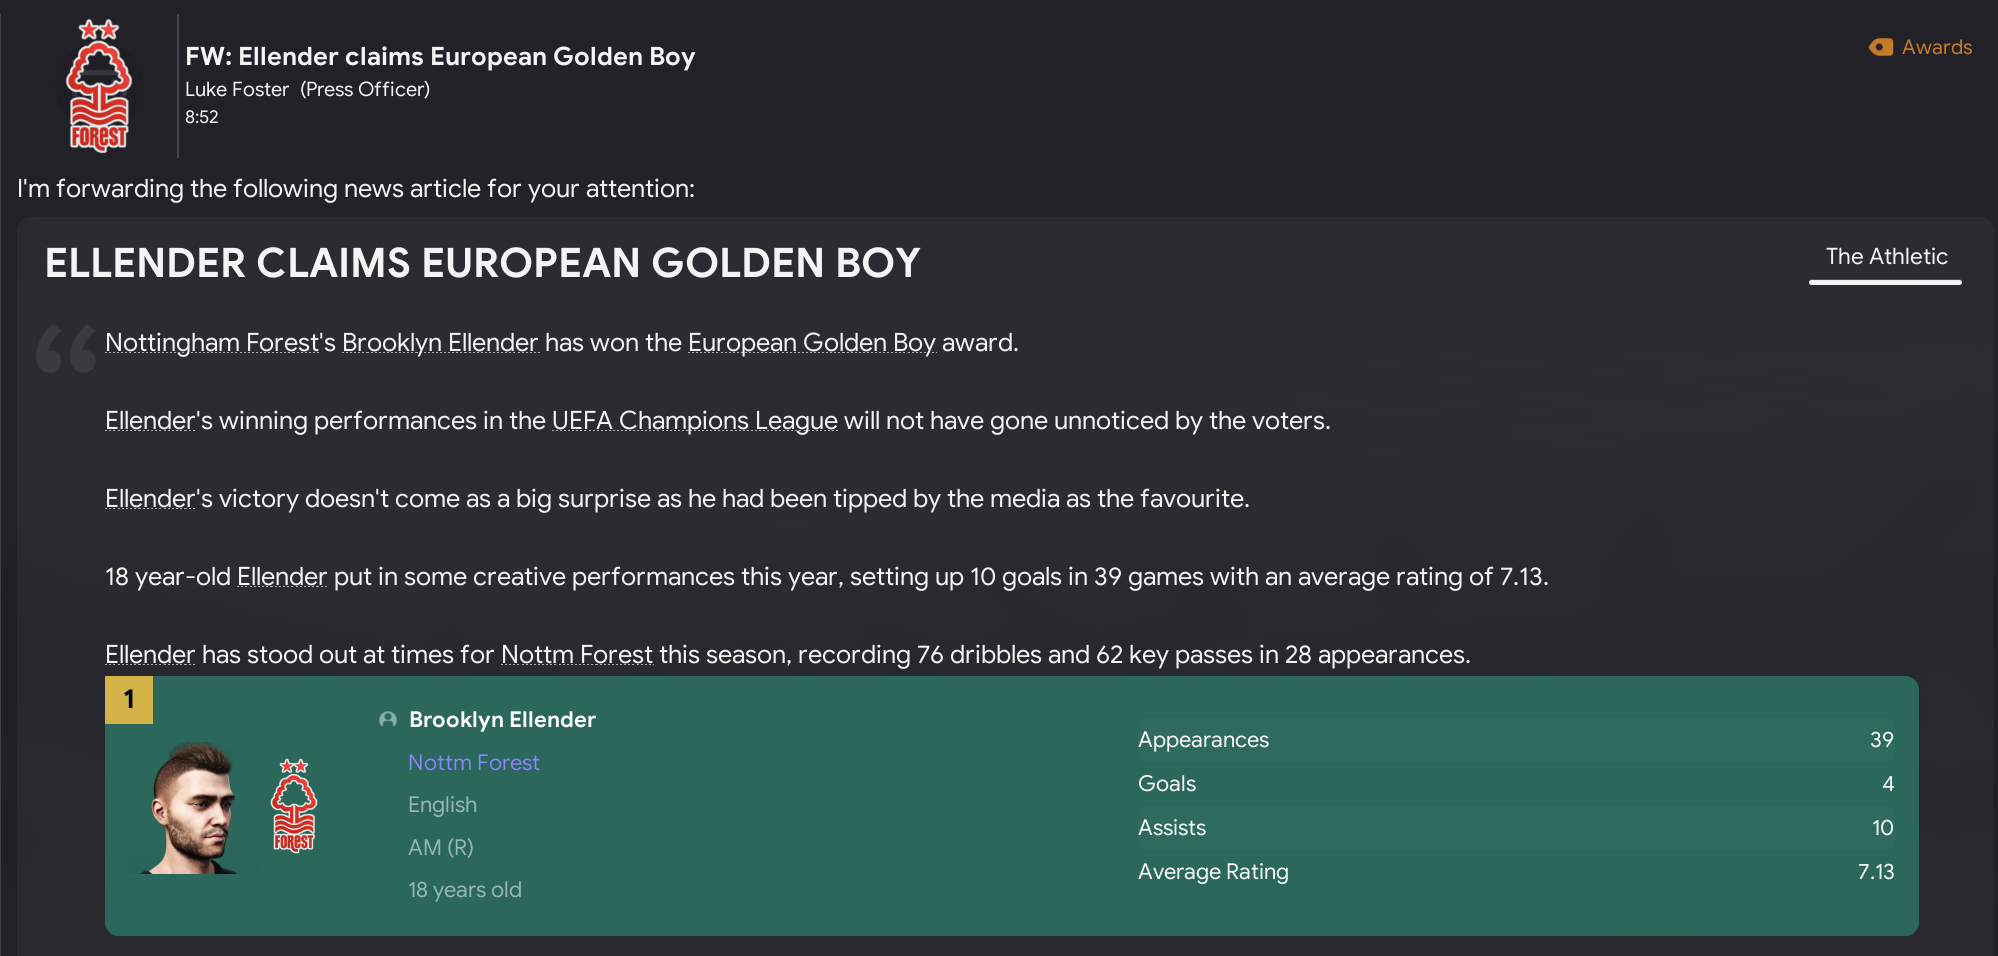1998x956 pixels.
Task: Open Brooklyn Ellender's face portrait
Action: click(x=191, y=808)
